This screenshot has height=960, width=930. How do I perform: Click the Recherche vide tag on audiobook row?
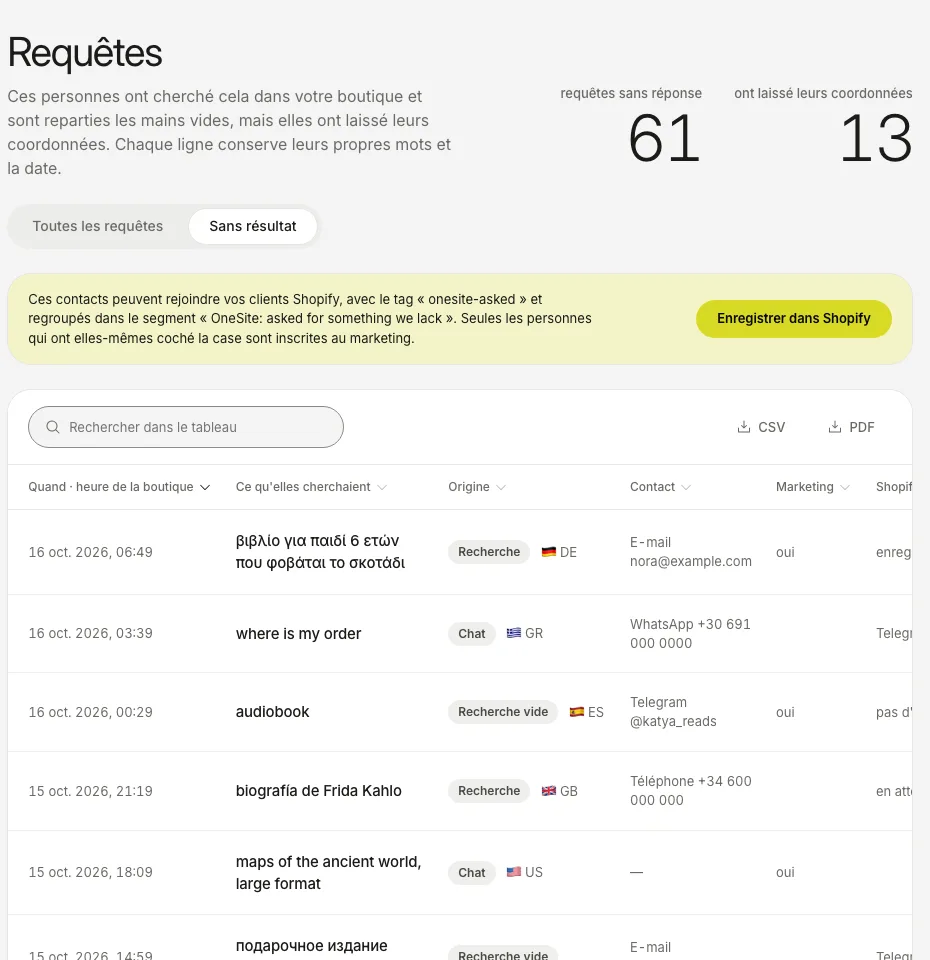(x=503, y=712)
